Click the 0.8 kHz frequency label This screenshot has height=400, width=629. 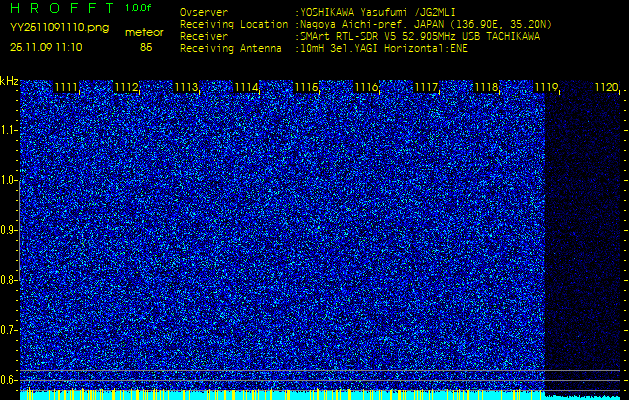(9, 280)
